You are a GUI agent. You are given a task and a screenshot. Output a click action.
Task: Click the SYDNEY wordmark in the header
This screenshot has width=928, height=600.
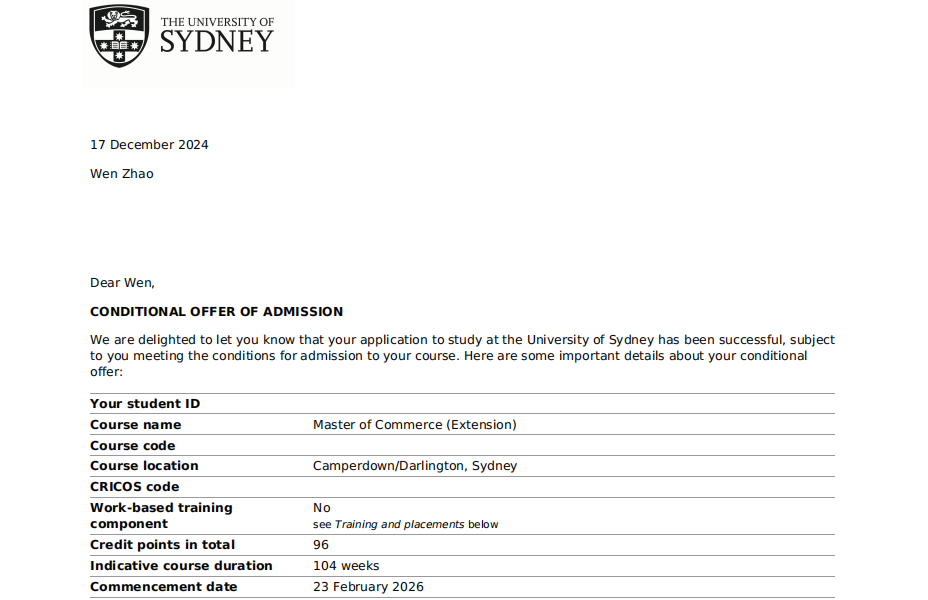[x=216, y=42]
